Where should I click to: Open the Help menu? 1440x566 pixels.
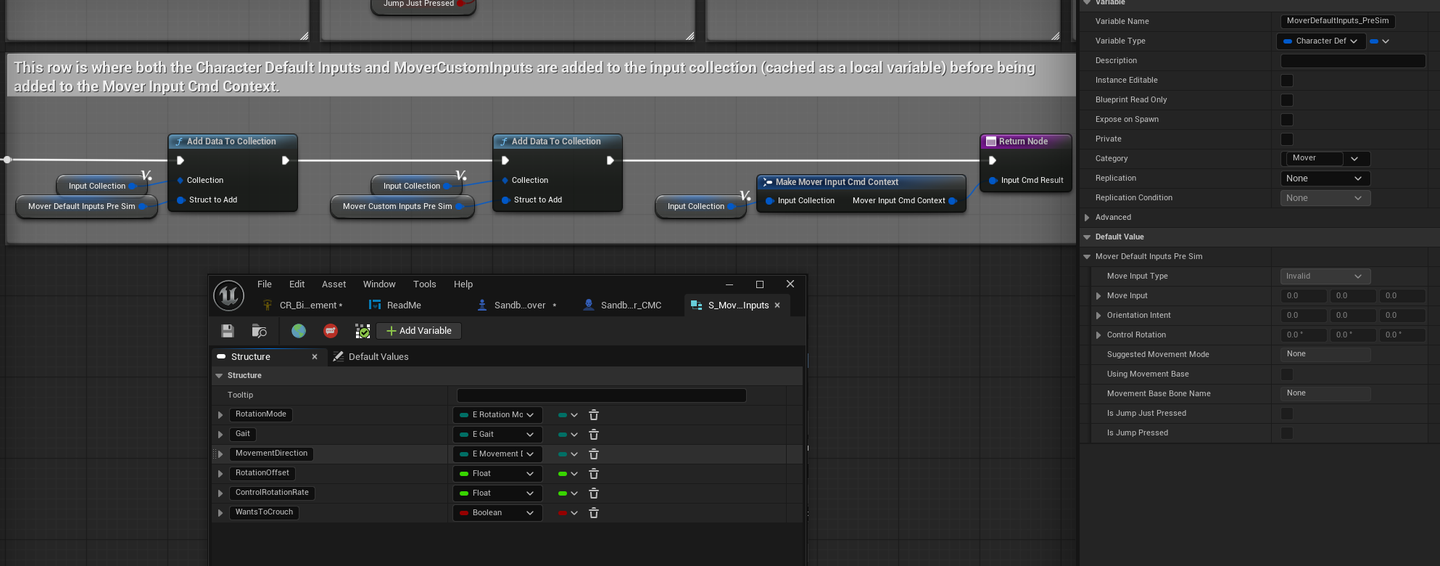[x=463, y=284]
